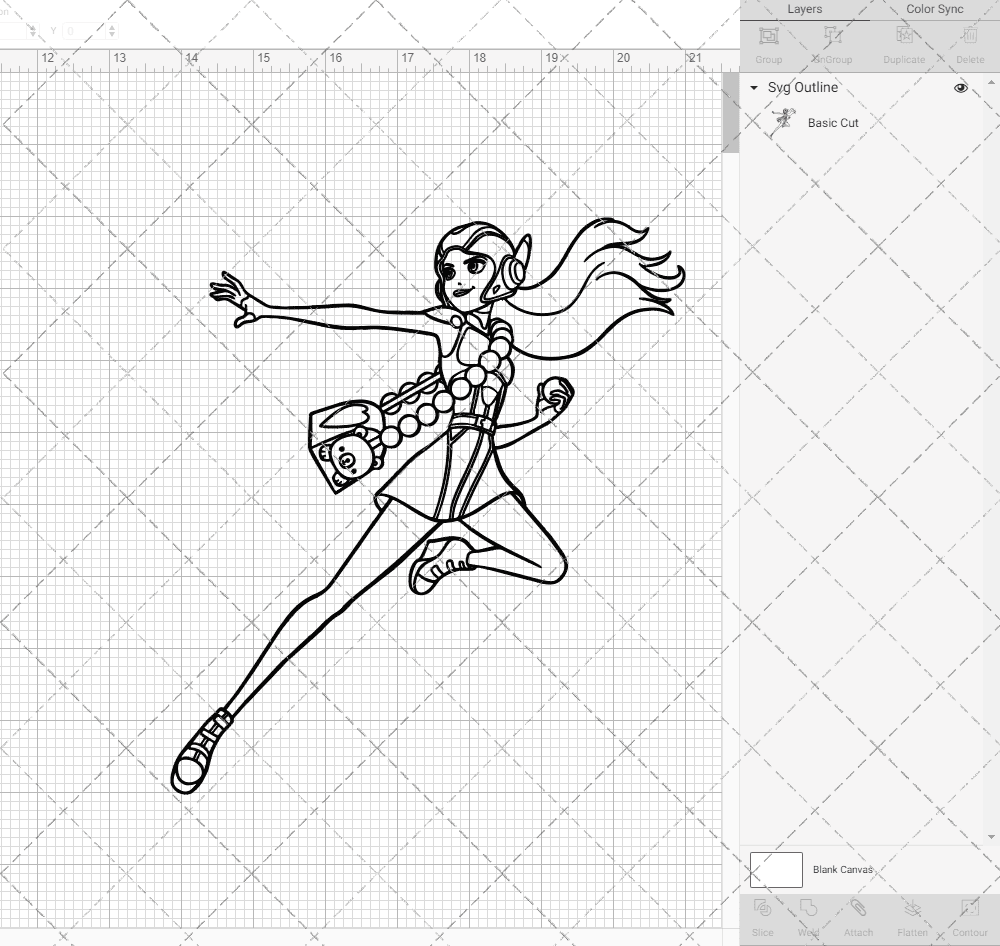Click the Duplicate icon

[x=904, y=36]
